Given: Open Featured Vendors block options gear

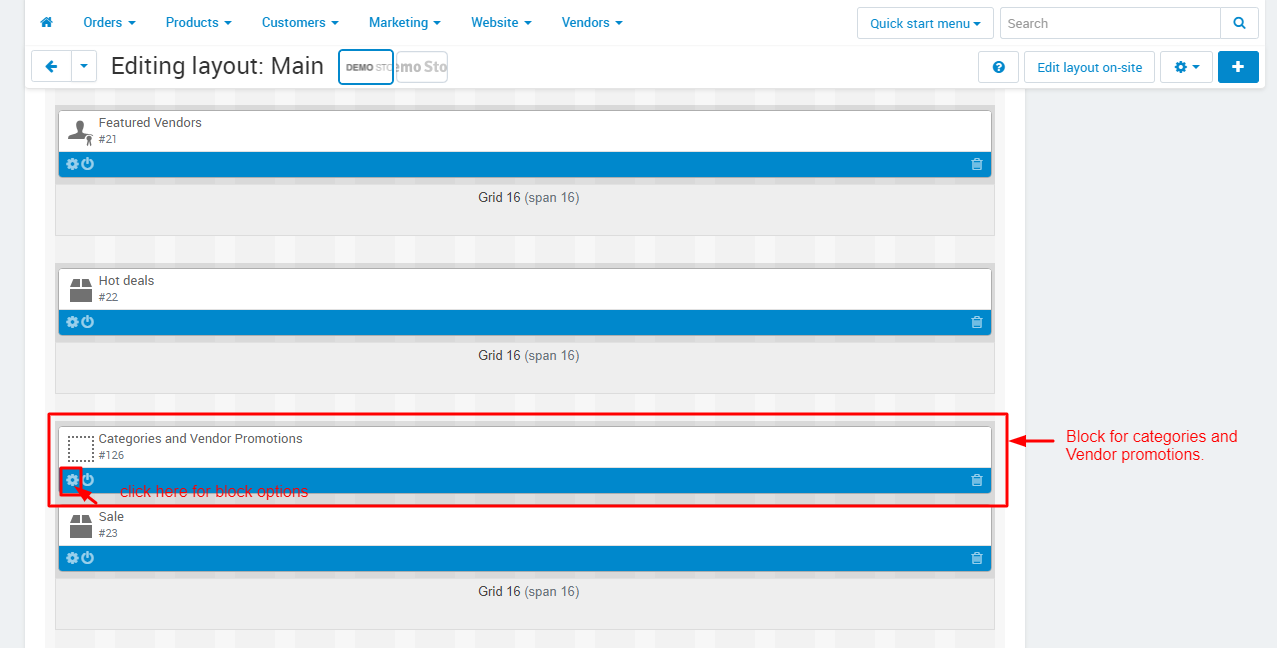Looking at the screenshot, I should tap(72, 164).
